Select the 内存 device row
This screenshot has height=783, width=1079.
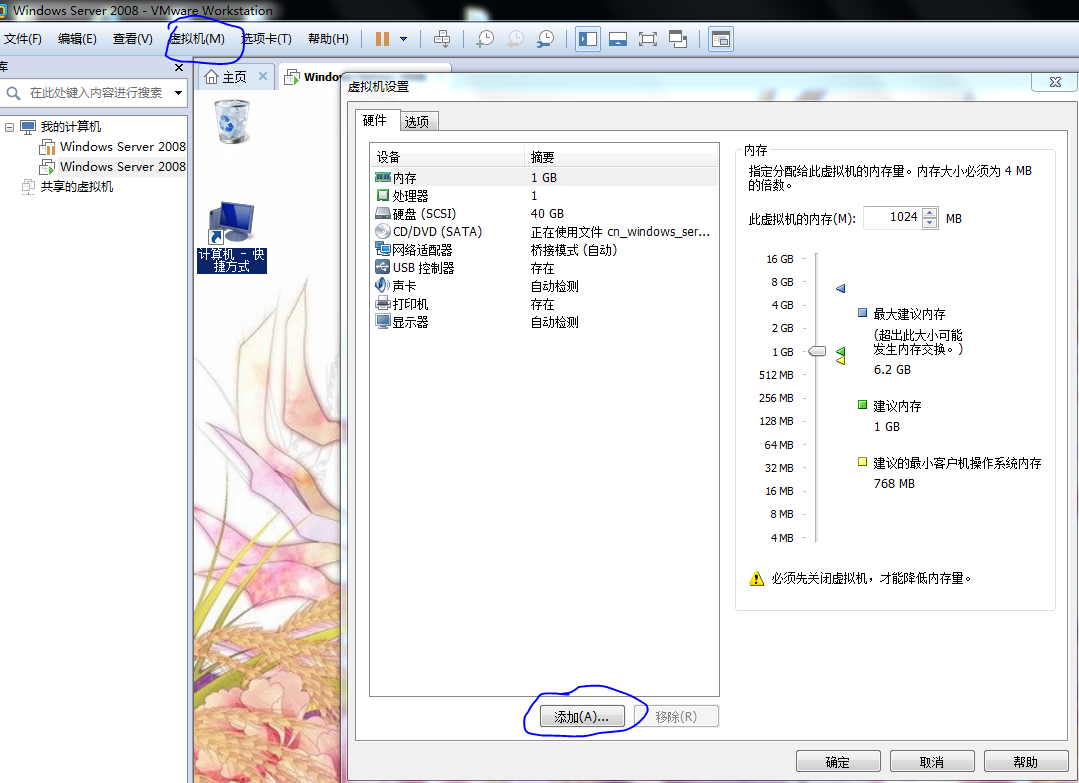tap(544, 178)
